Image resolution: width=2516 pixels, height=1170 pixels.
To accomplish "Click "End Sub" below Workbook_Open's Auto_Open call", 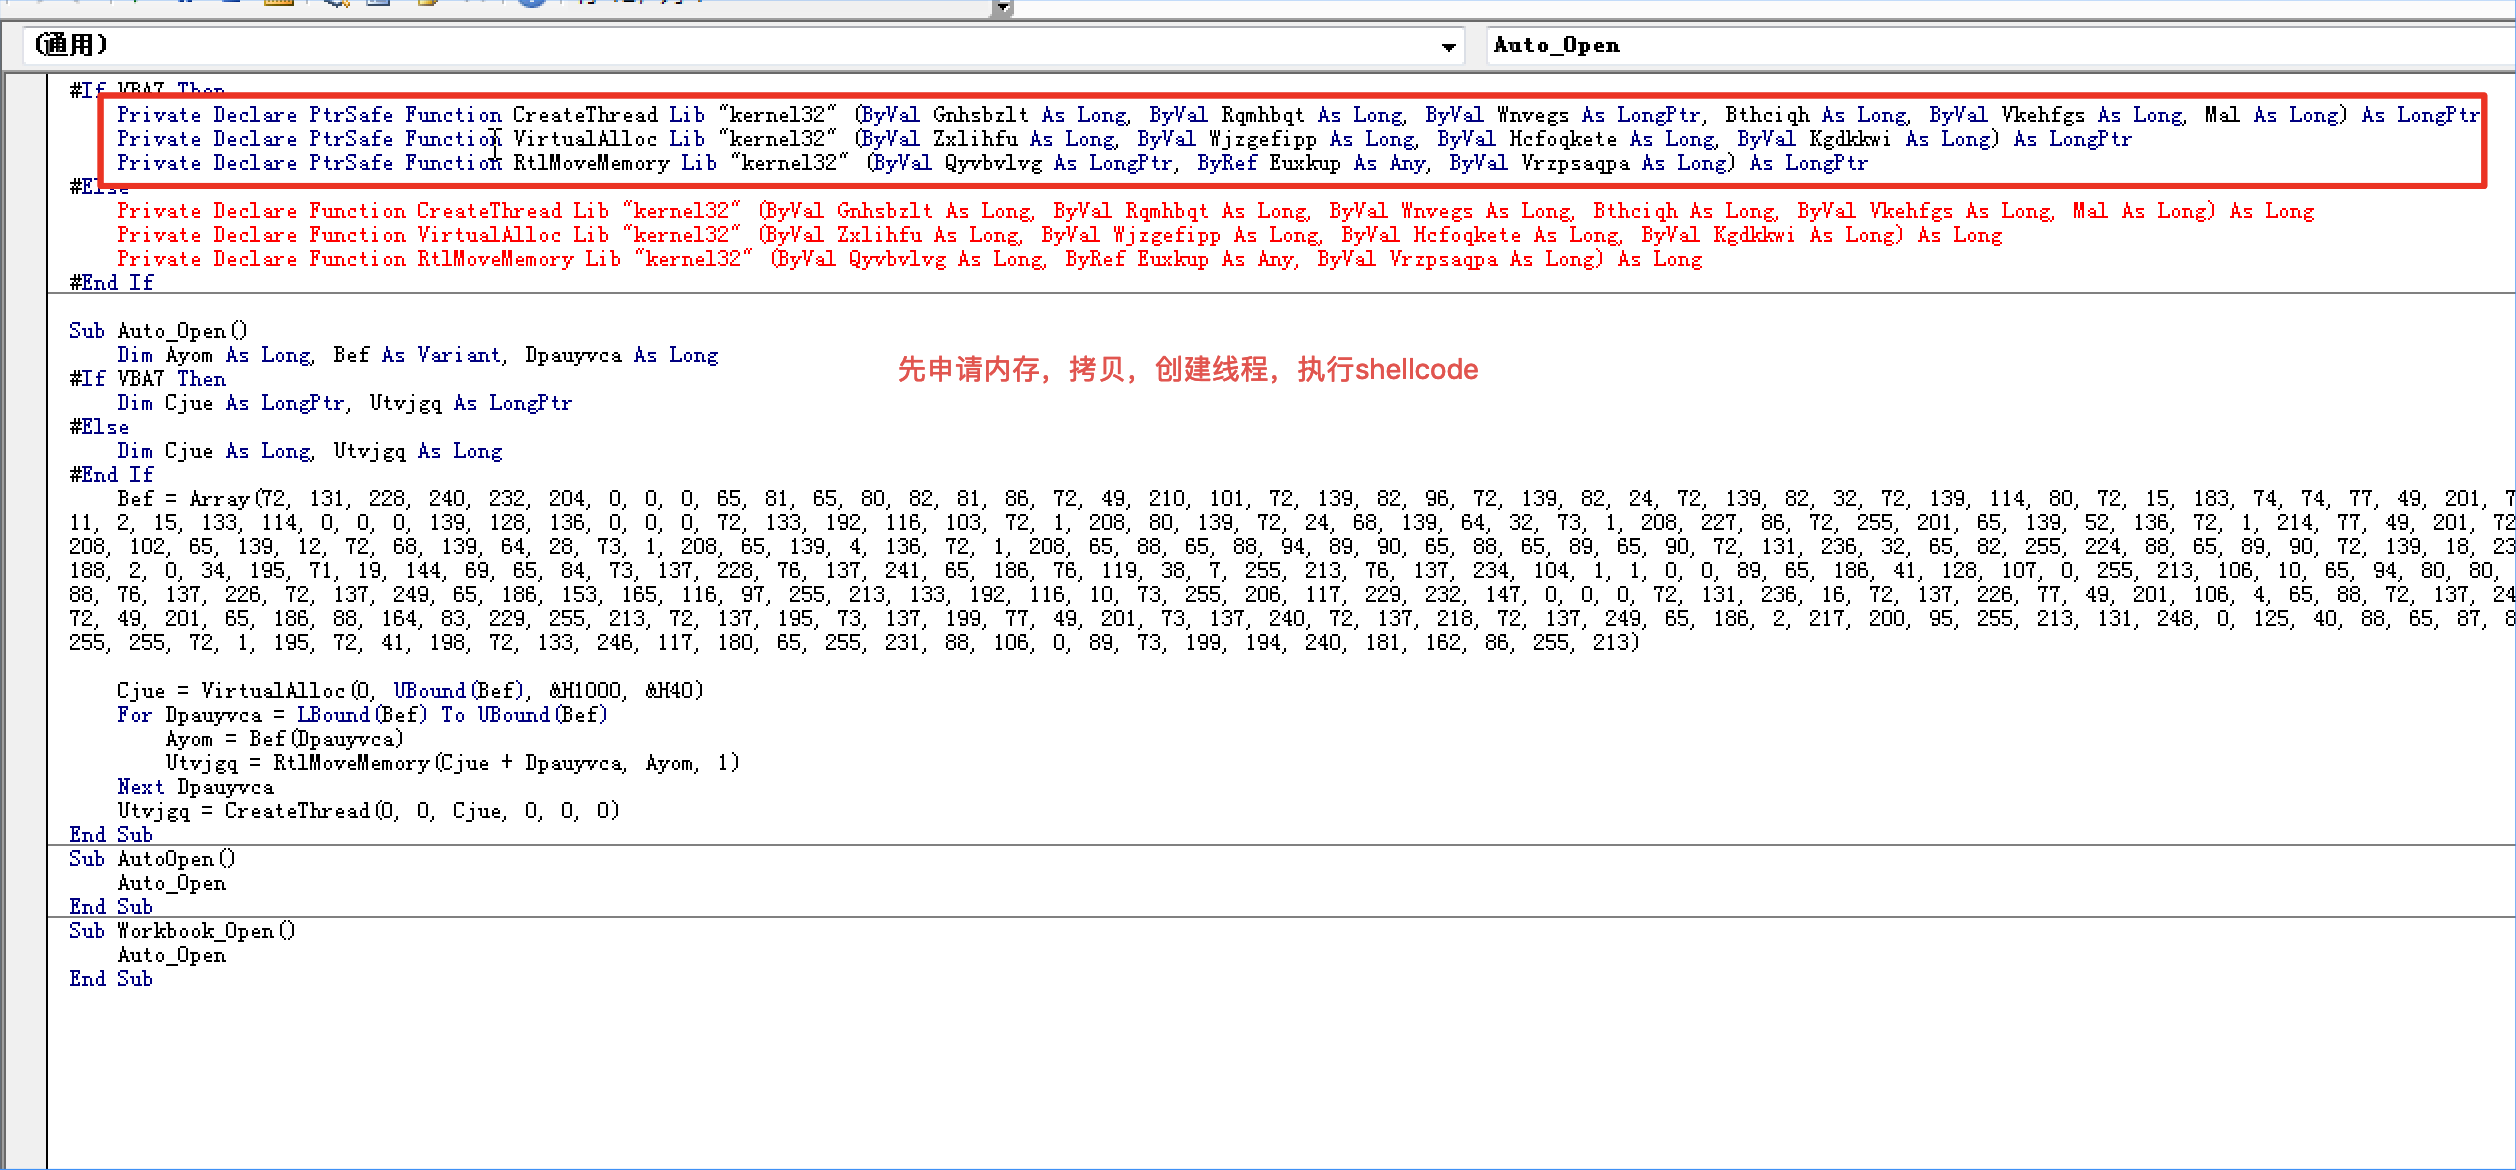I will [x=111, y=979].
